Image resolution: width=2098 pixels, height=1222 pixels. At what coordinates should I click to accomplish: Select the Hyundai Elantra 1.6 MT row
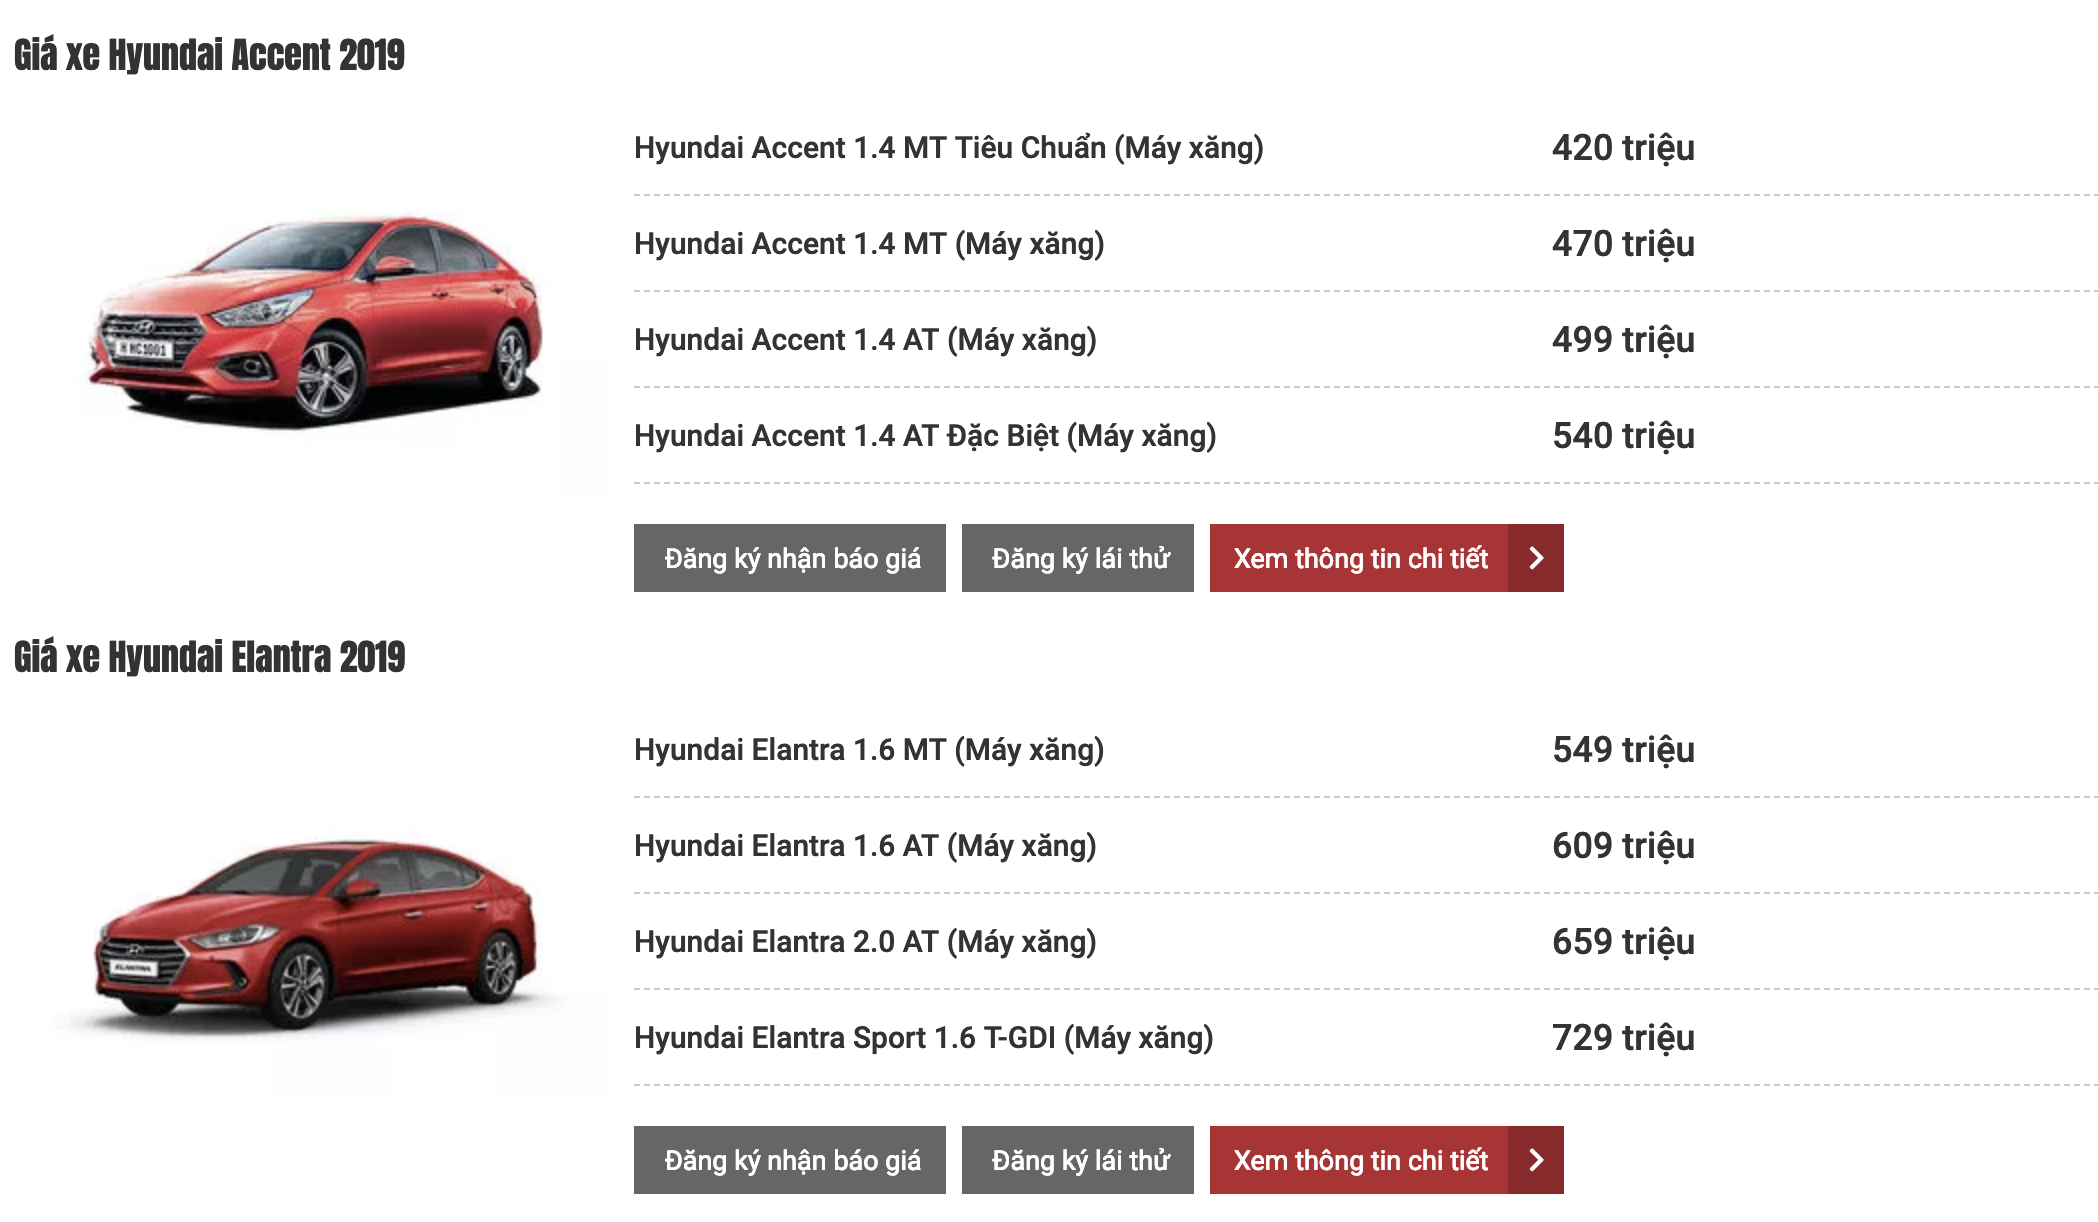(x=869, y=750)
